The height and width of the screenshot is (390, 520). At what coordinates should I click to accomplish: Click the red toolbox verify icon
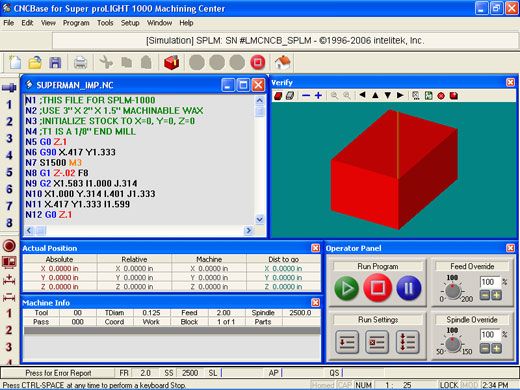(172, 62)
